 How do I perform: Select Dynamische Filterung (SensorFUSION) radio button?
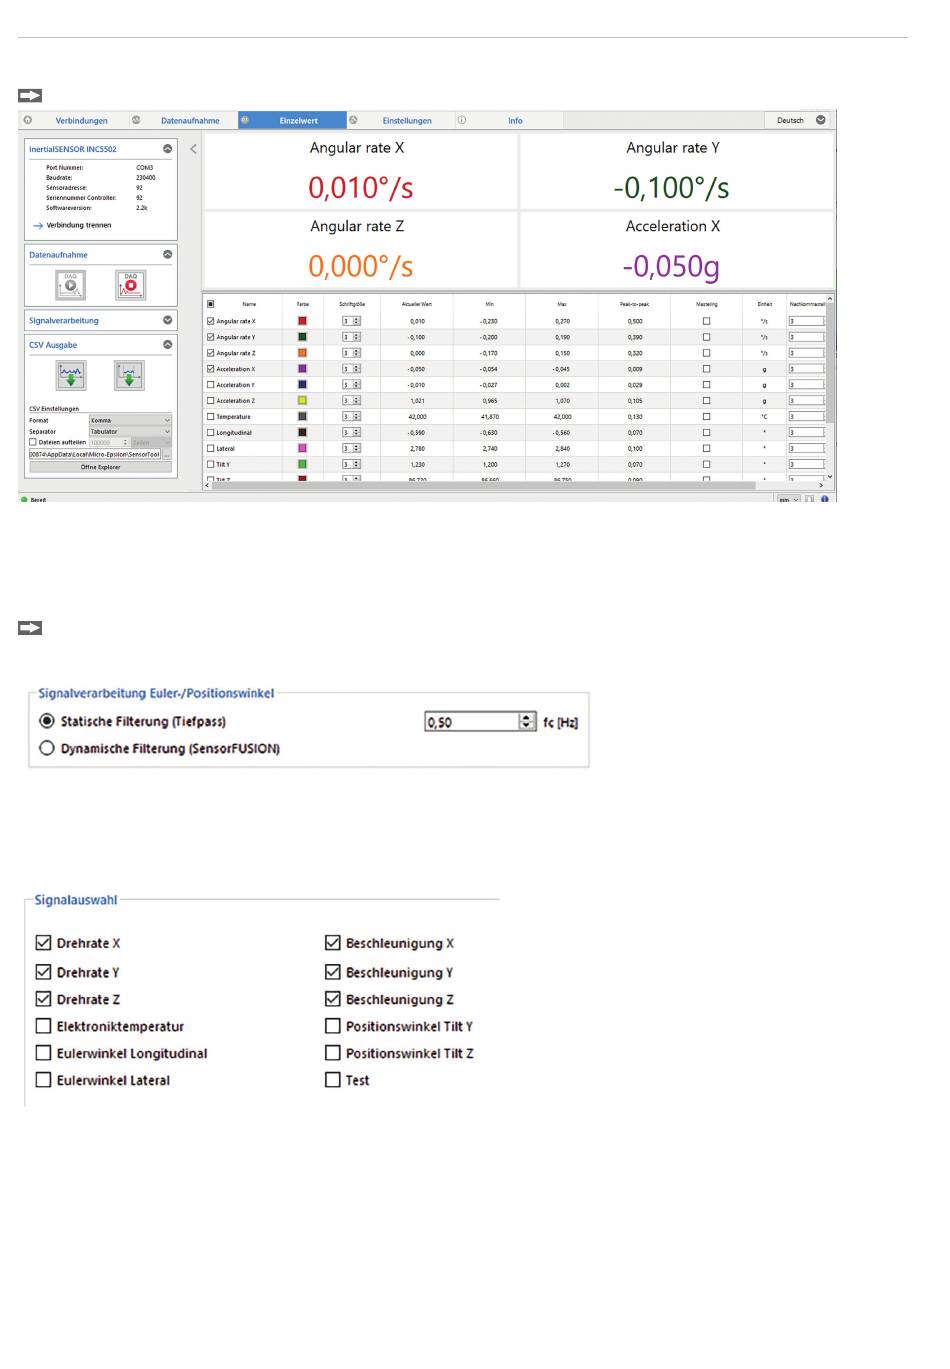[47, 748]
